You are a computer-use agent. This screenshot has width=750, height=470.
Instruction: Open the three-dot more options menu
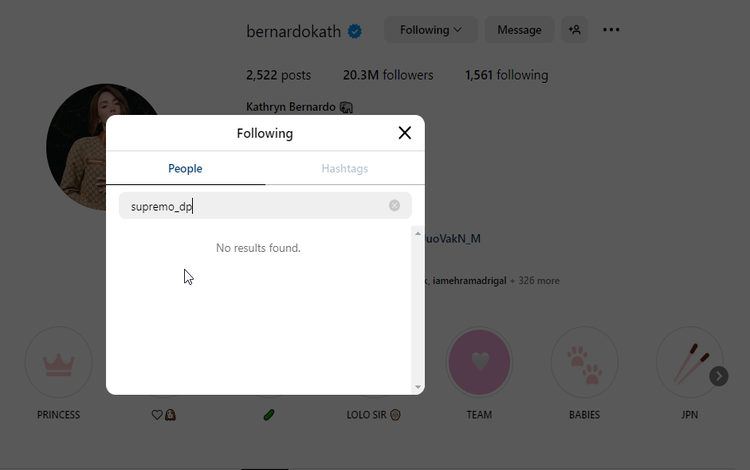[611, 30]
